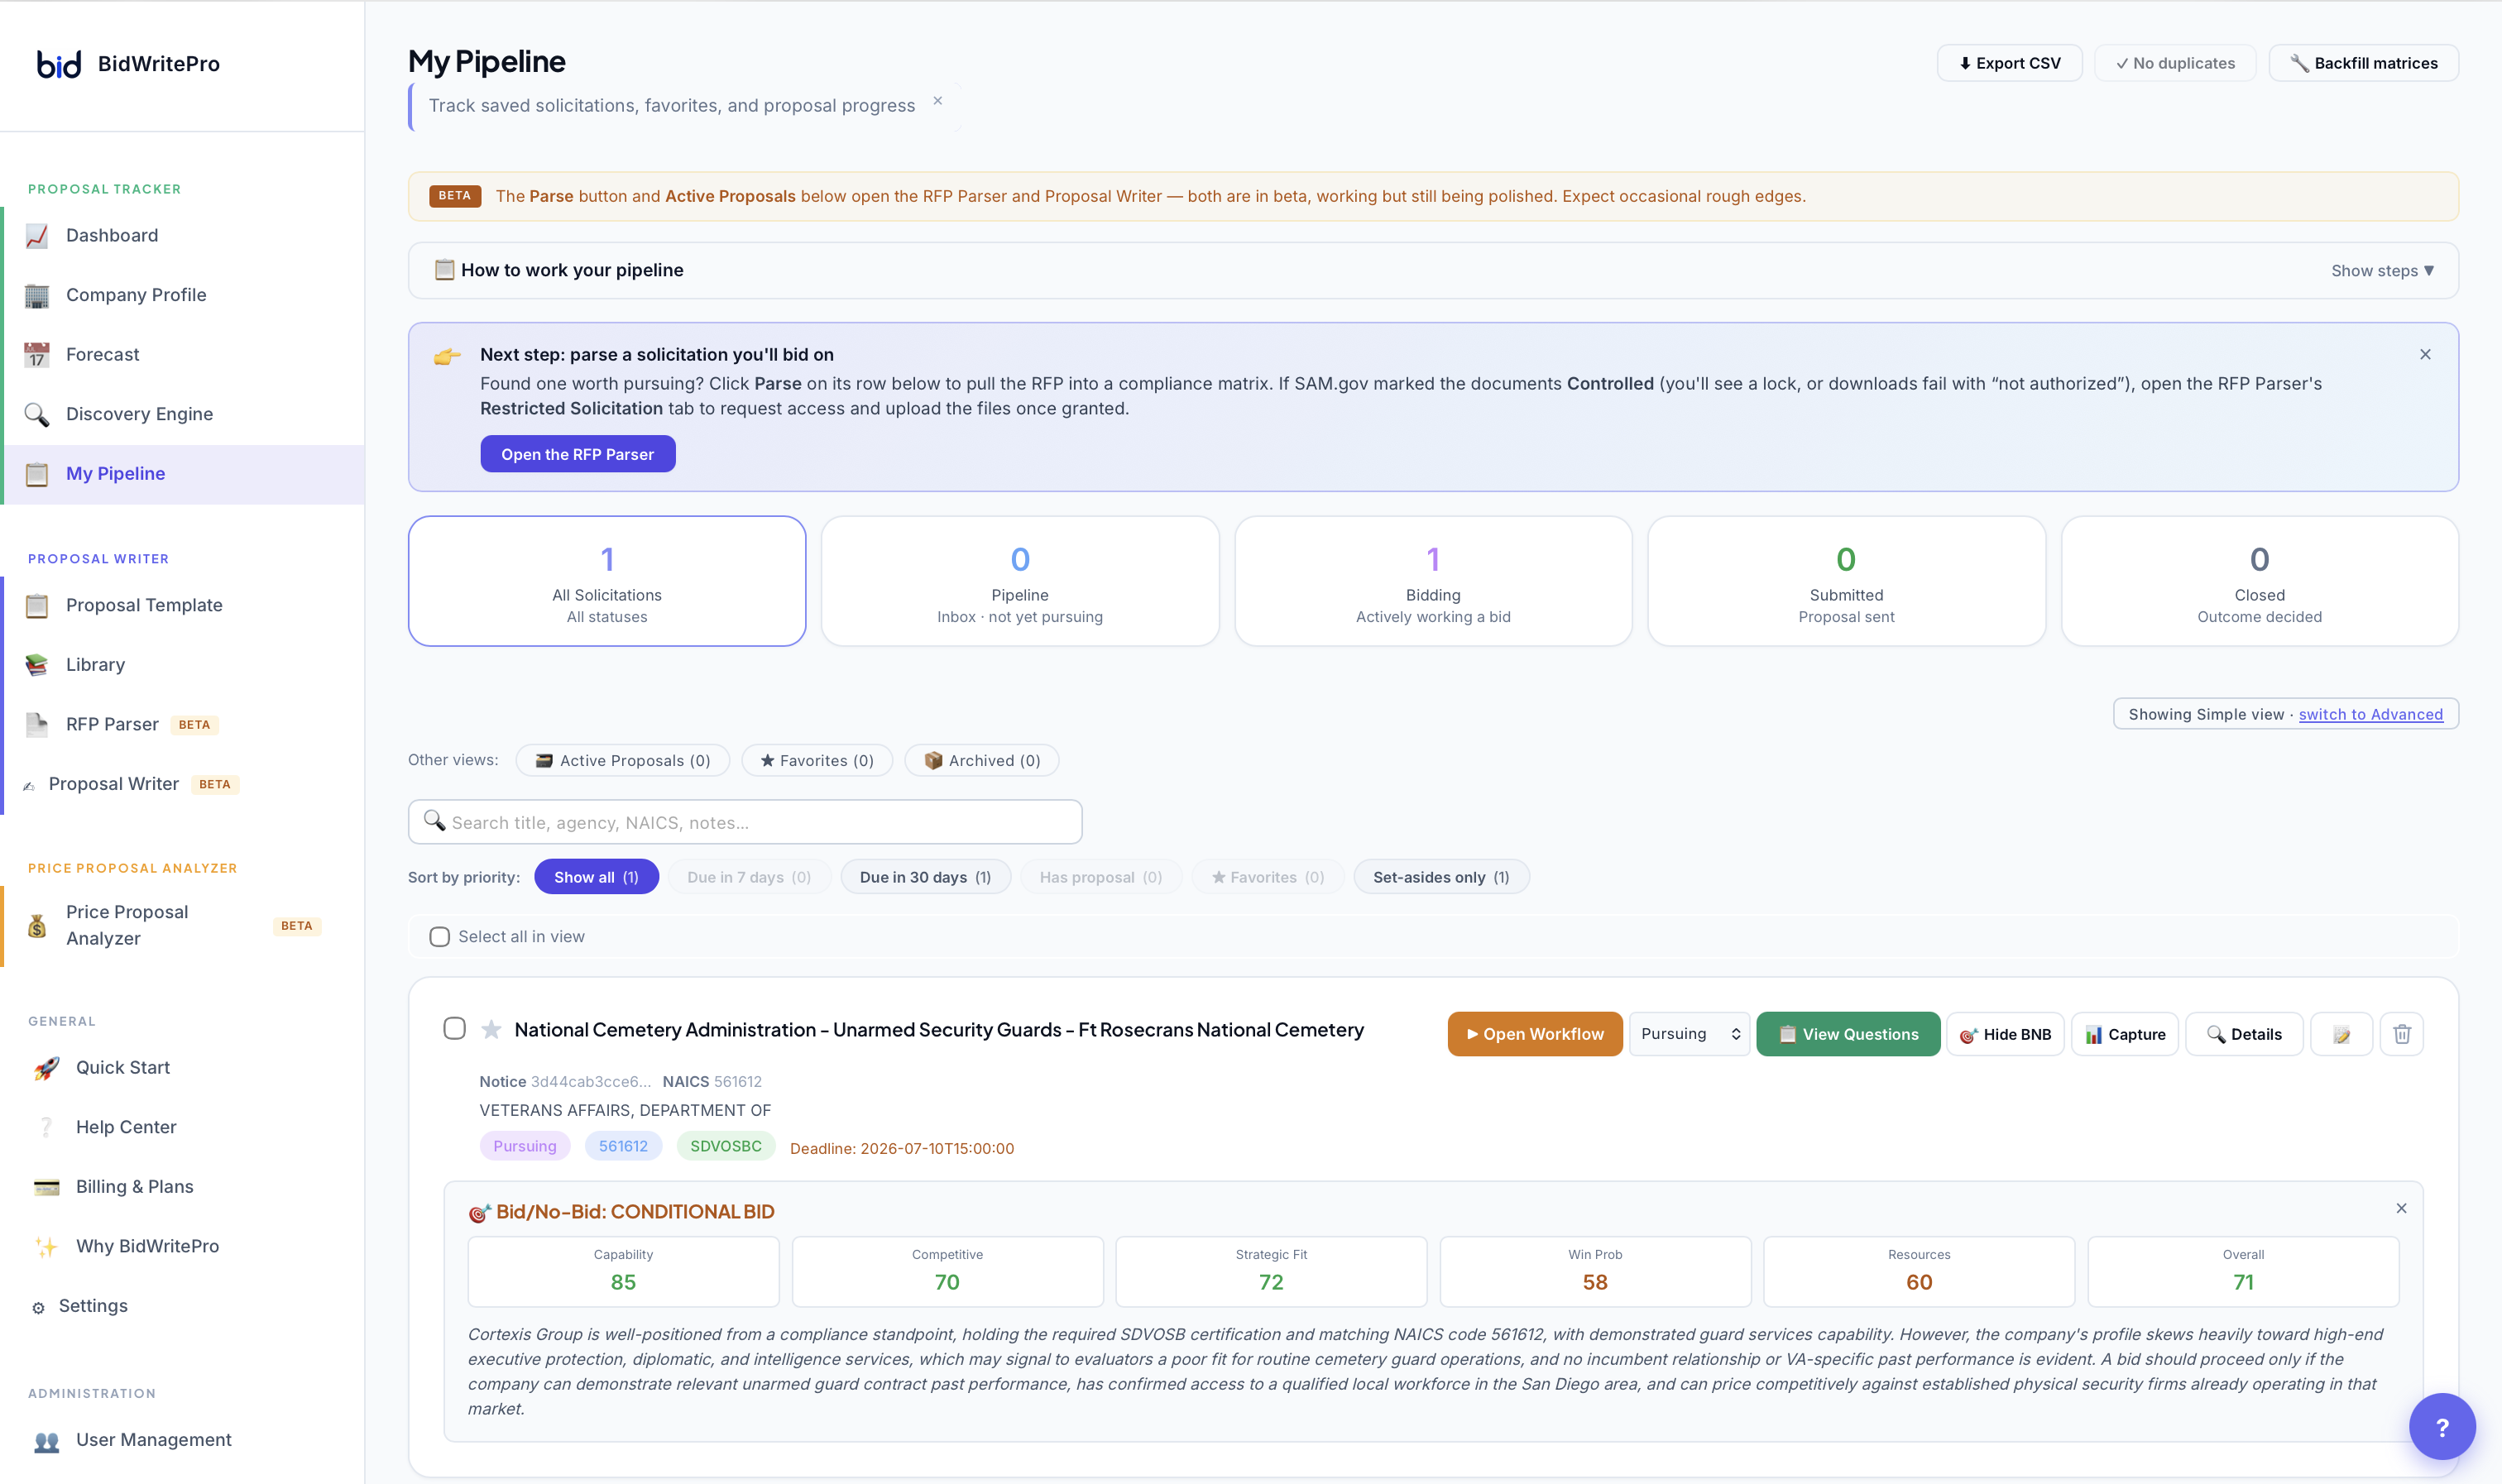Click the search magnifier icon
Viewport: 2502px width, 1484px height.
(x=434, y=821)
